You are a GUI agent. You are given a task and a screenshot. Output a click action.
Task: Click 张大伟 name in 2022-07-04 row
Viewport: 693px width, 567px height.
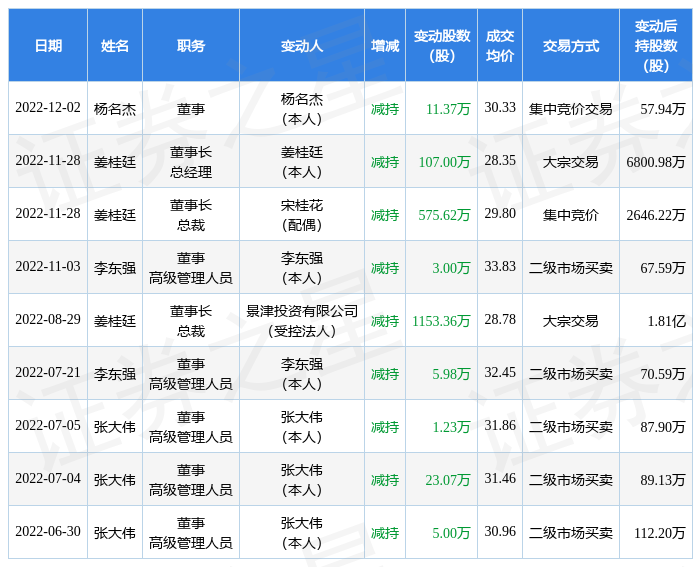(115, 480)
